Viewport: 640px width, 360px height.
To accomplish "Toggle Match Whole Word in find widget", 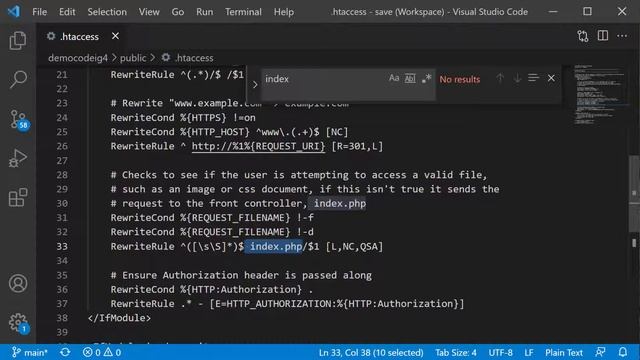I will [x=410, y=78].
